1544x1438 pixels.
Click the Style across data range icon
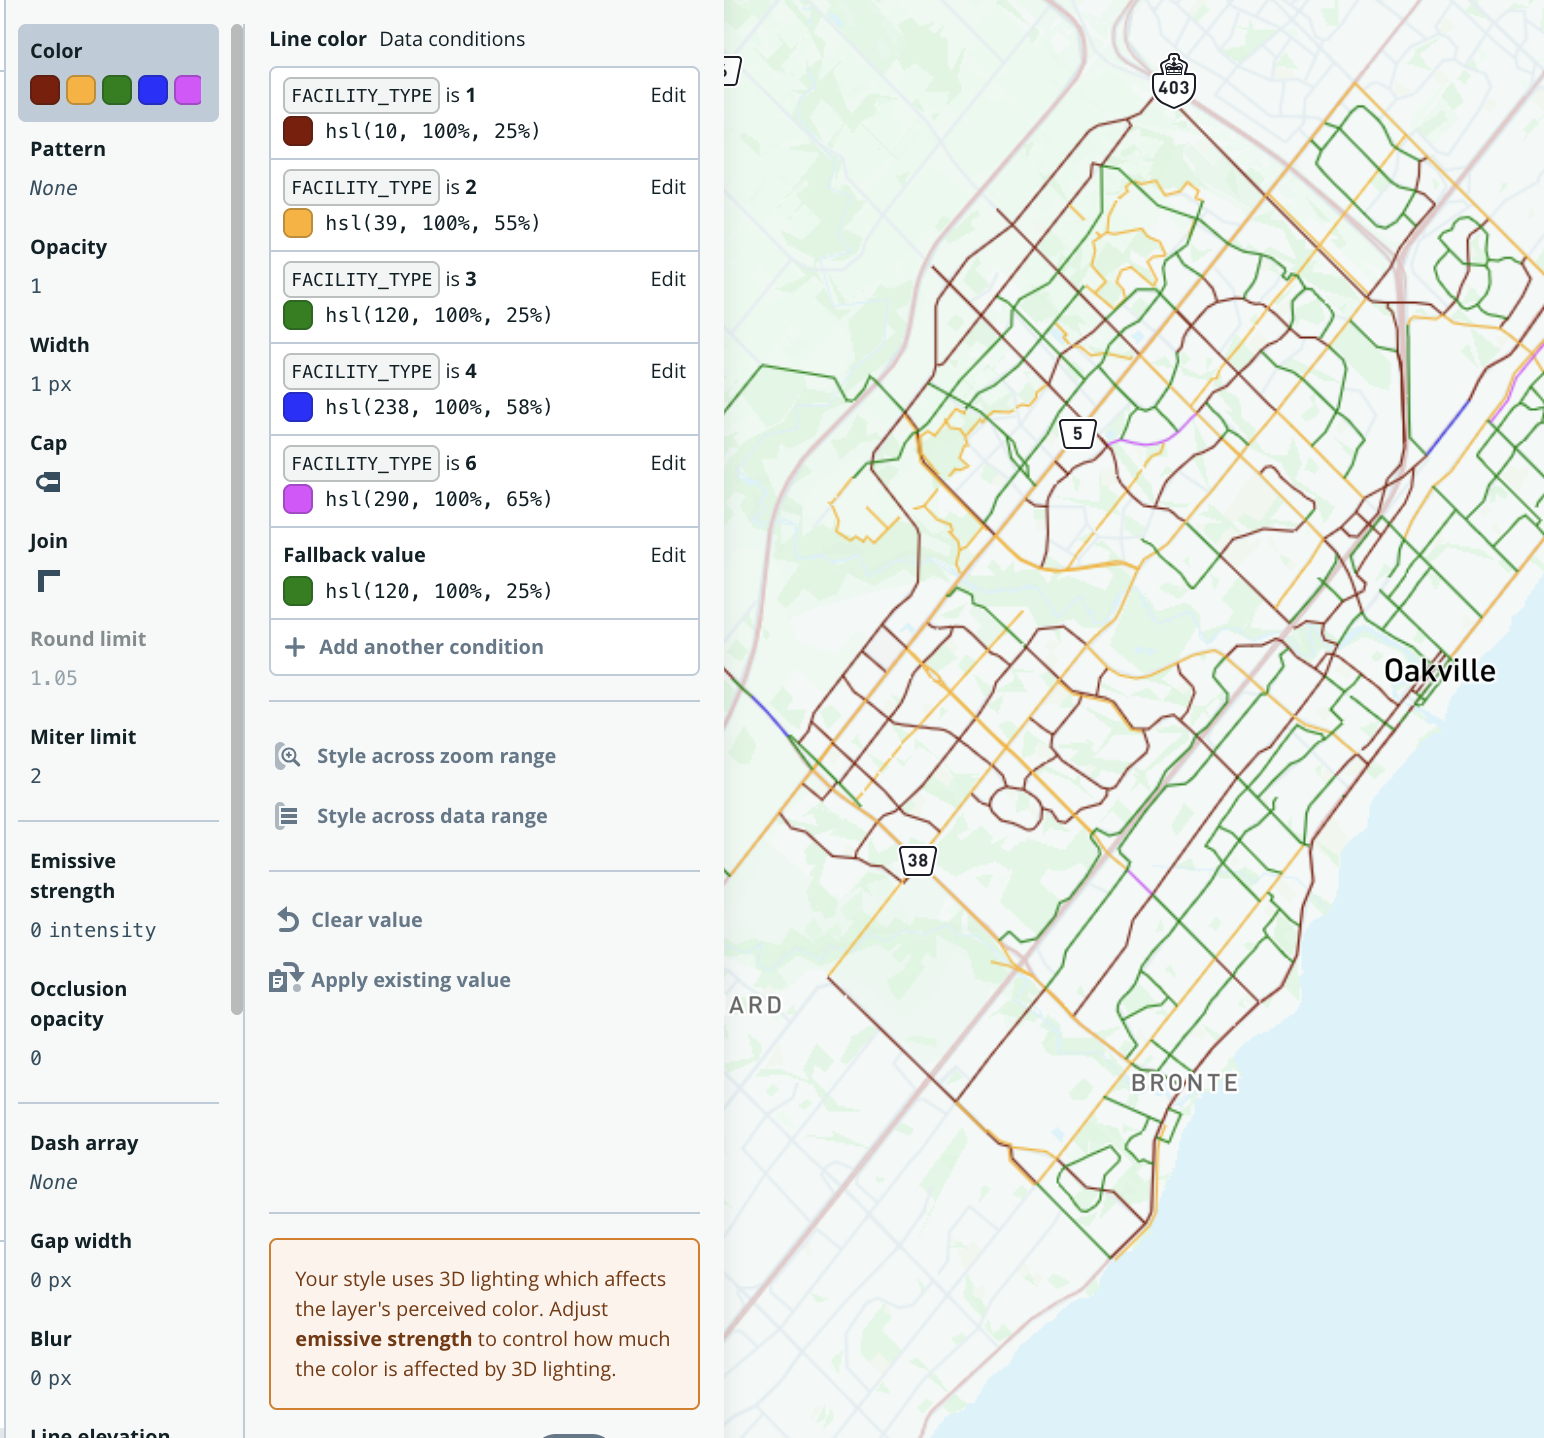[x=288, y=817]
